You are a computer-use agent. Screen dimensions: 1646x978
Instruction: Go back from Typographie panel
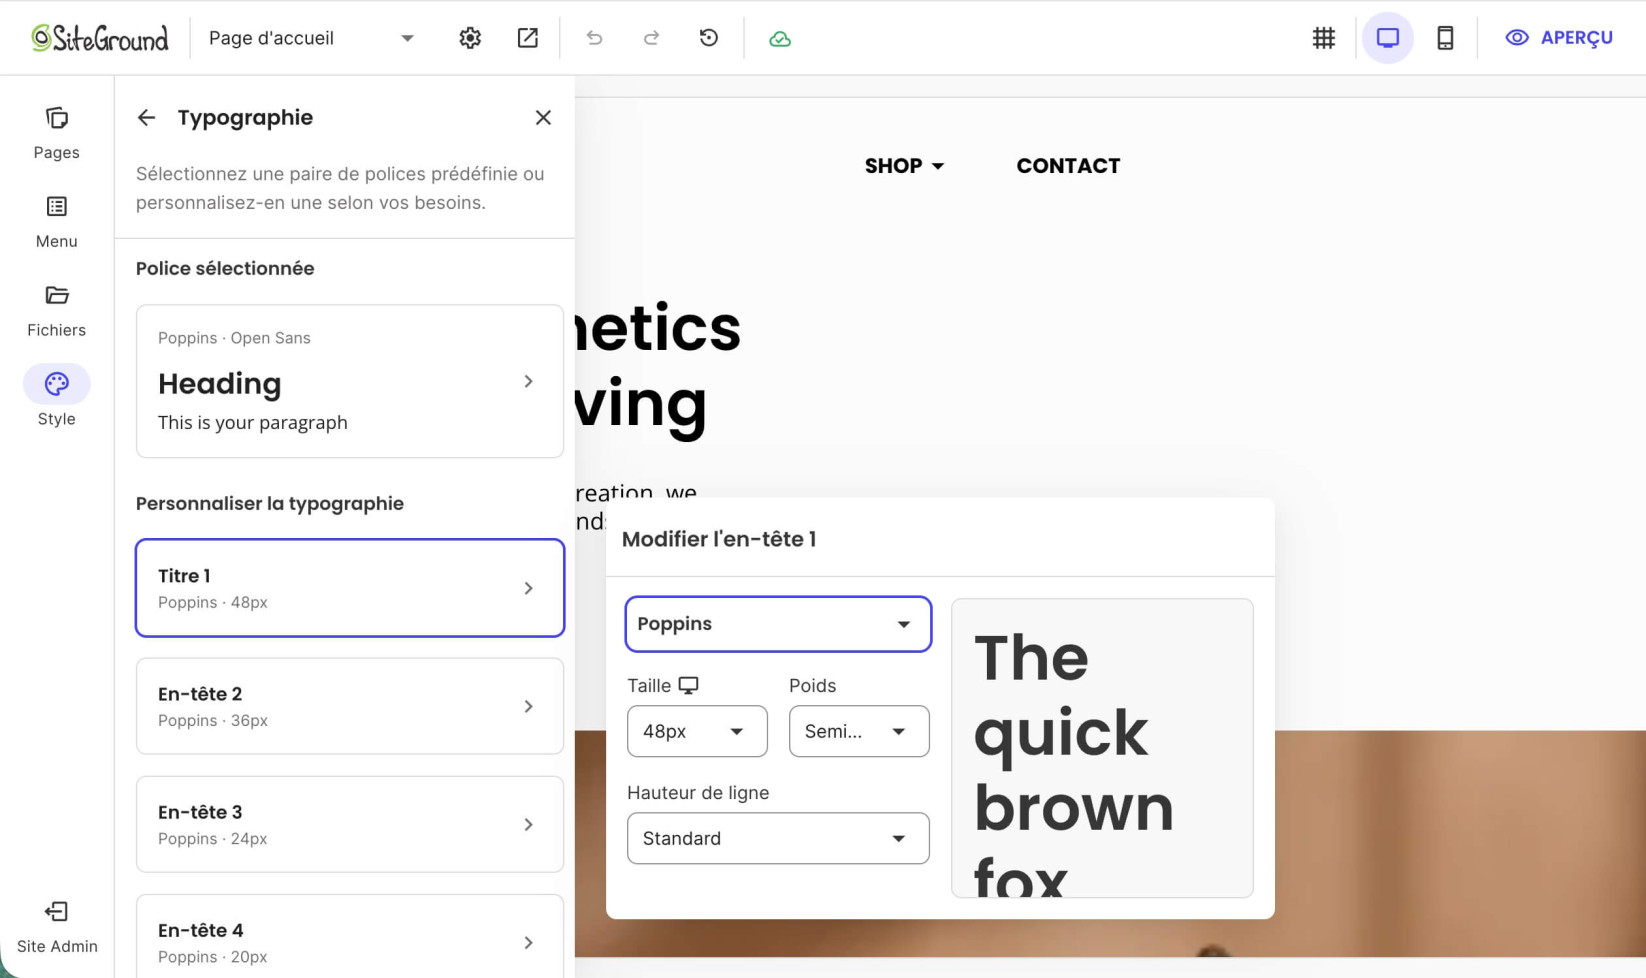[x=147, y=118]
